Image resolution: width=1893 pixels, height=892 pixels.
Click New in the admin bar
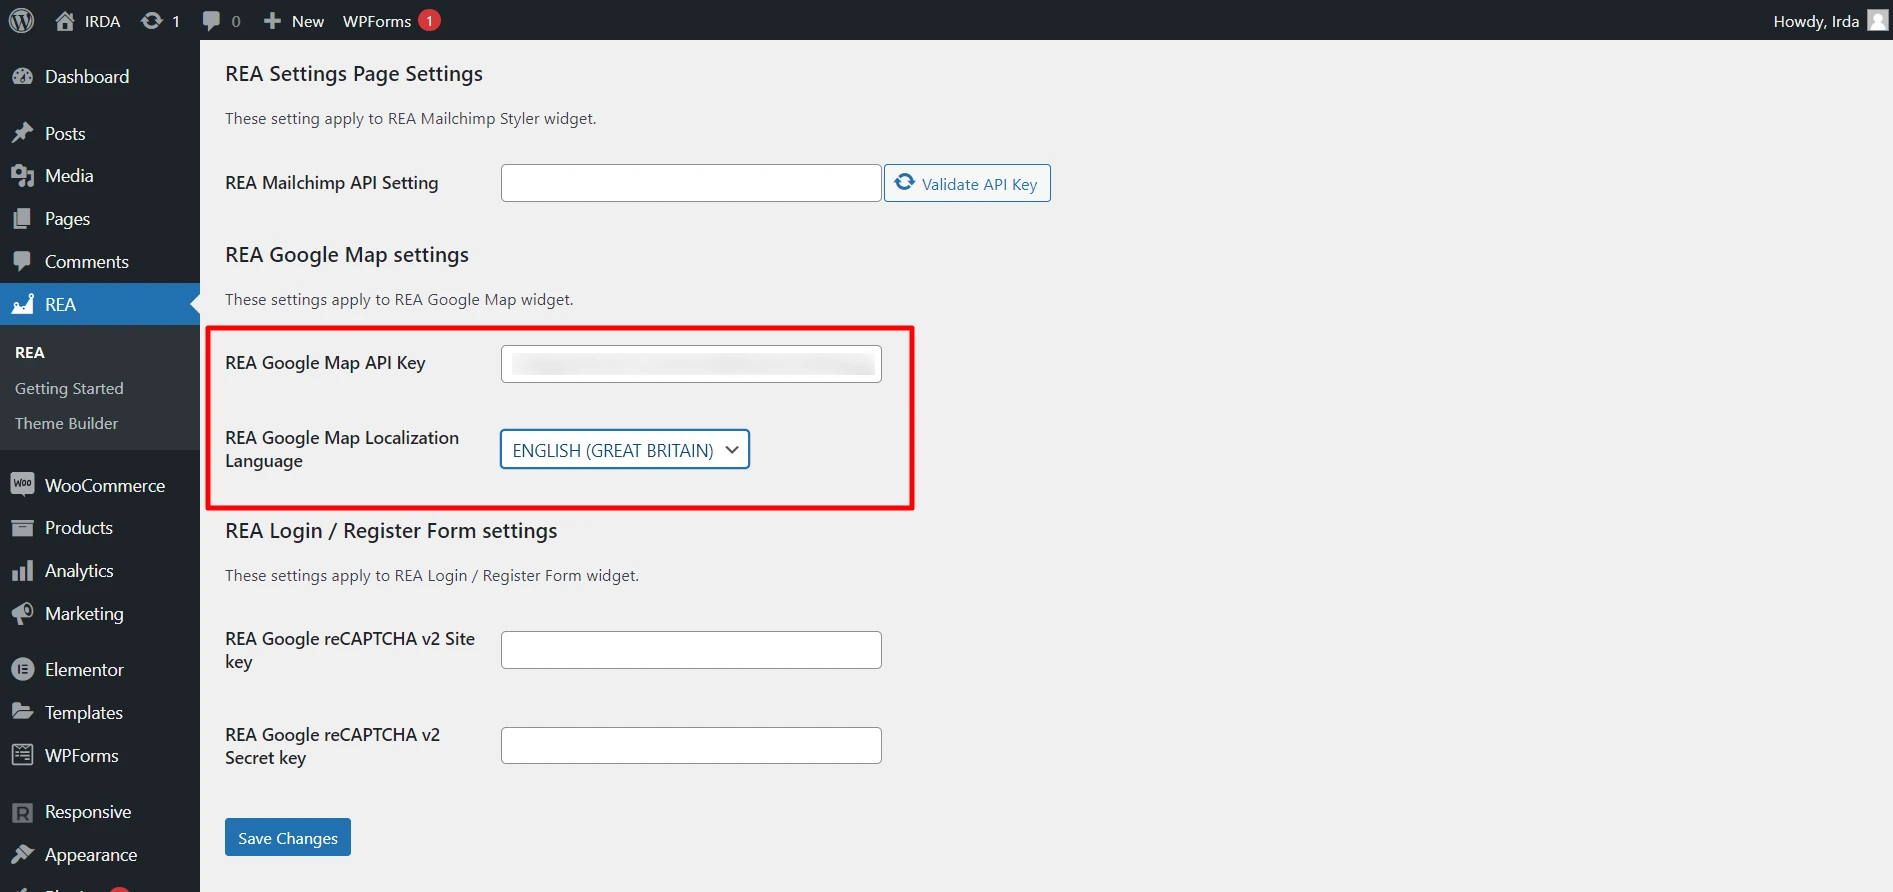tap(308, 21)
